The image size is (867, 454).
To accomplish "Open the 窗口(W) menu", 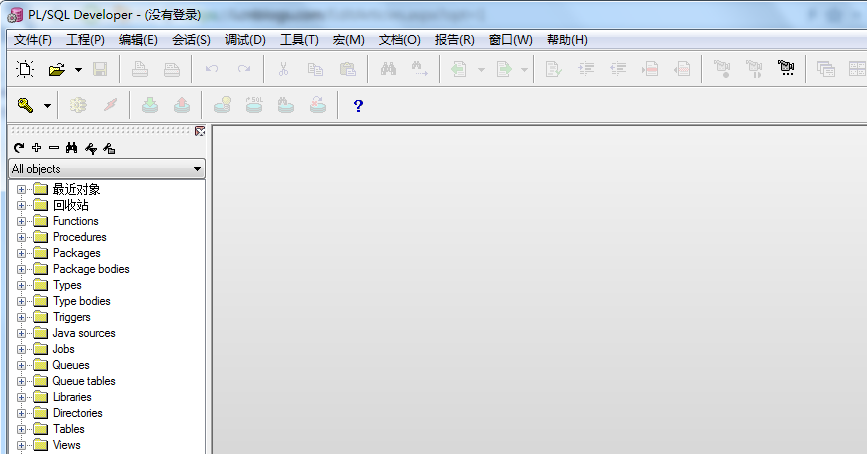I will 511,40.
